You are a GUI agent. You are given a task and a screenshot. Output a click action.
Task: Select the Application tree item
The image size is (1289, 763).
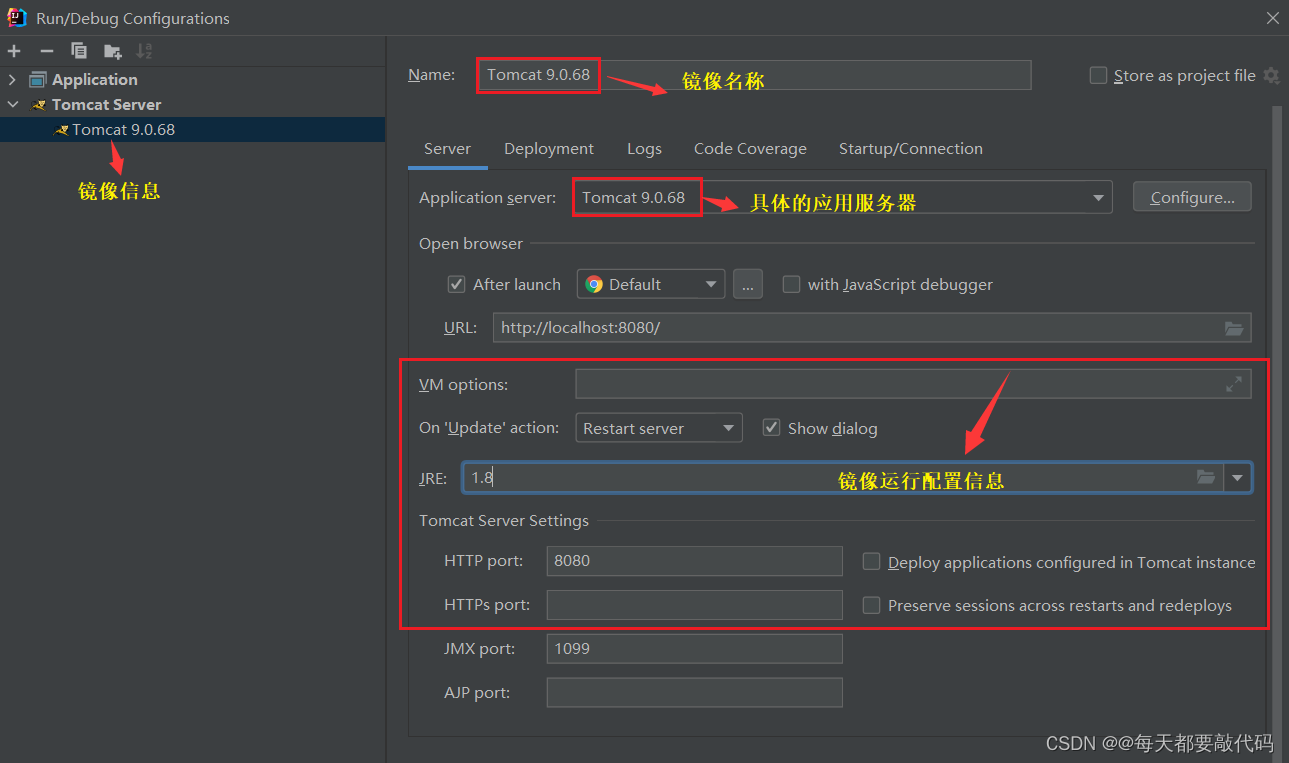coord(94,80)
